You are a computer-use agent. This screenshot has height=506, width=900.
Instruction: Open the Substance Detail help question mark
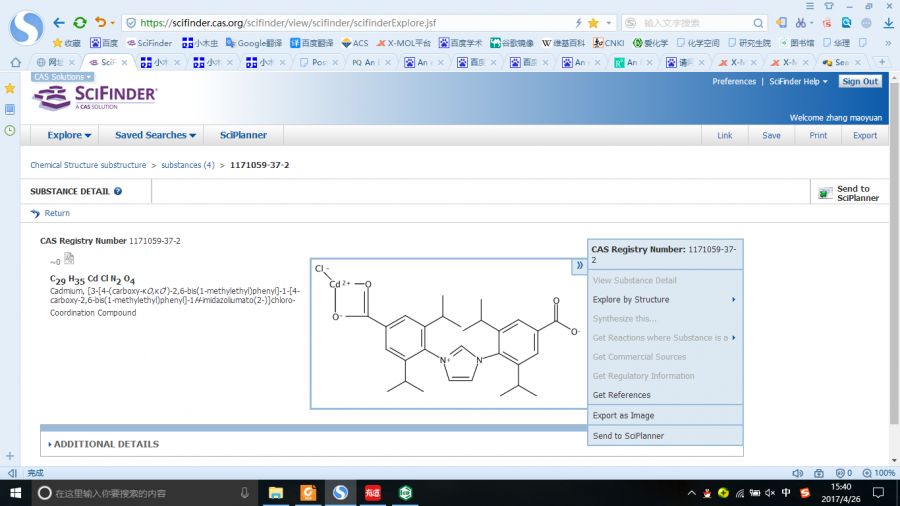click(118, 191)
